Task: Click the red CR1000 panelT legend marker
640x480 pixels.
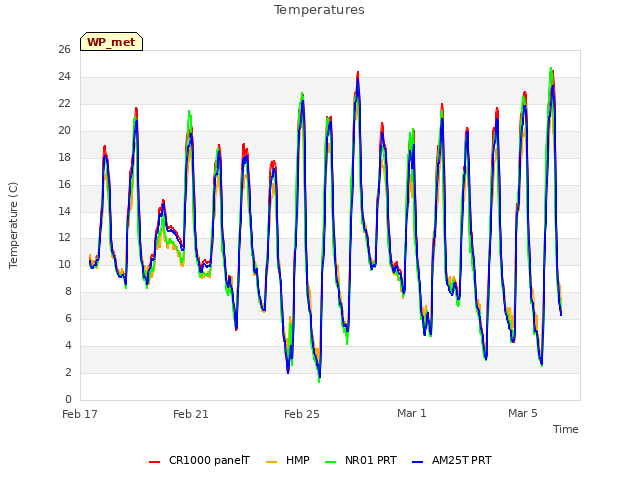Action: pos(154,462)
